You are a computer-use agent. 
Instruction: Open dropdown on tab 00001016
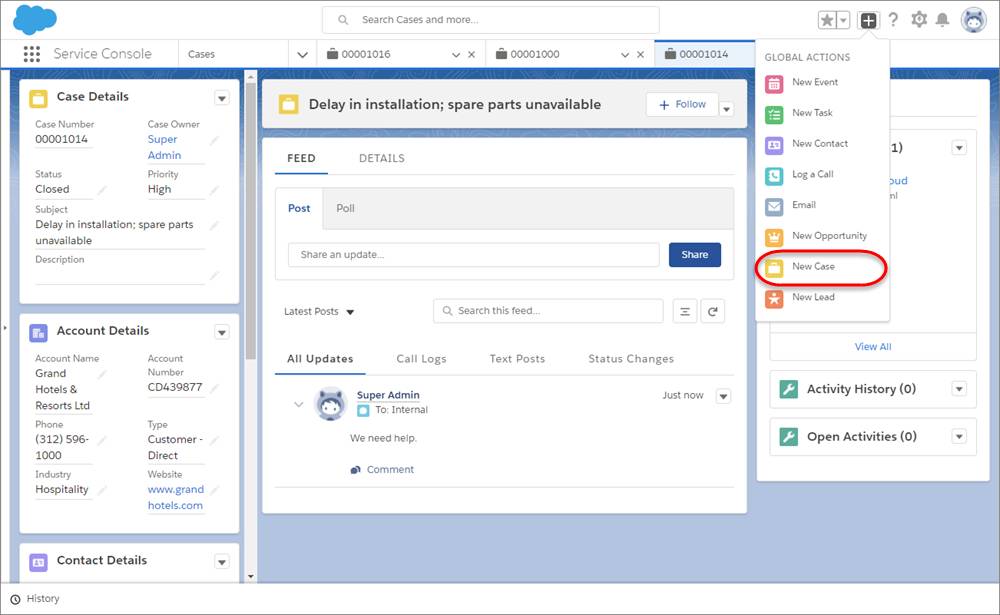(455, 55)
